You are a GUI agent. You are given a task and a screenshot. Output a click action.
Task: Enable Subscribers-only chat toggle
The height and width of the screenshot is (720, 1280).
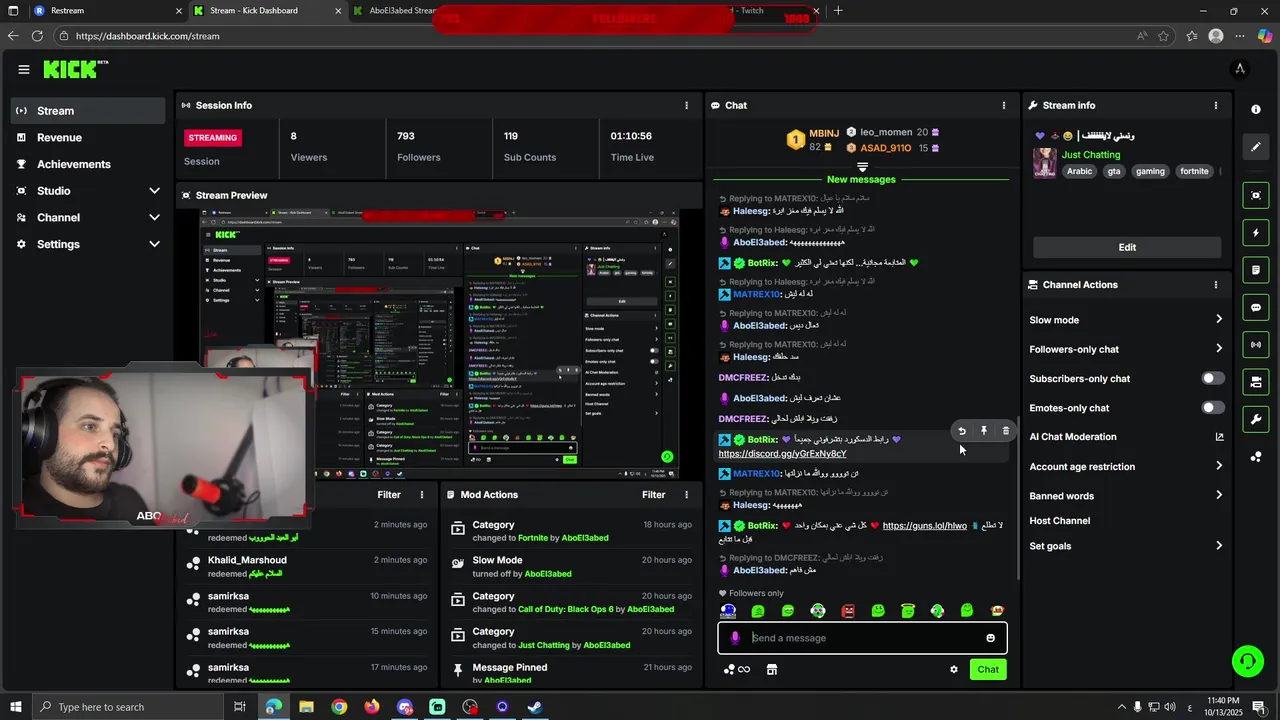(1212, 378)
